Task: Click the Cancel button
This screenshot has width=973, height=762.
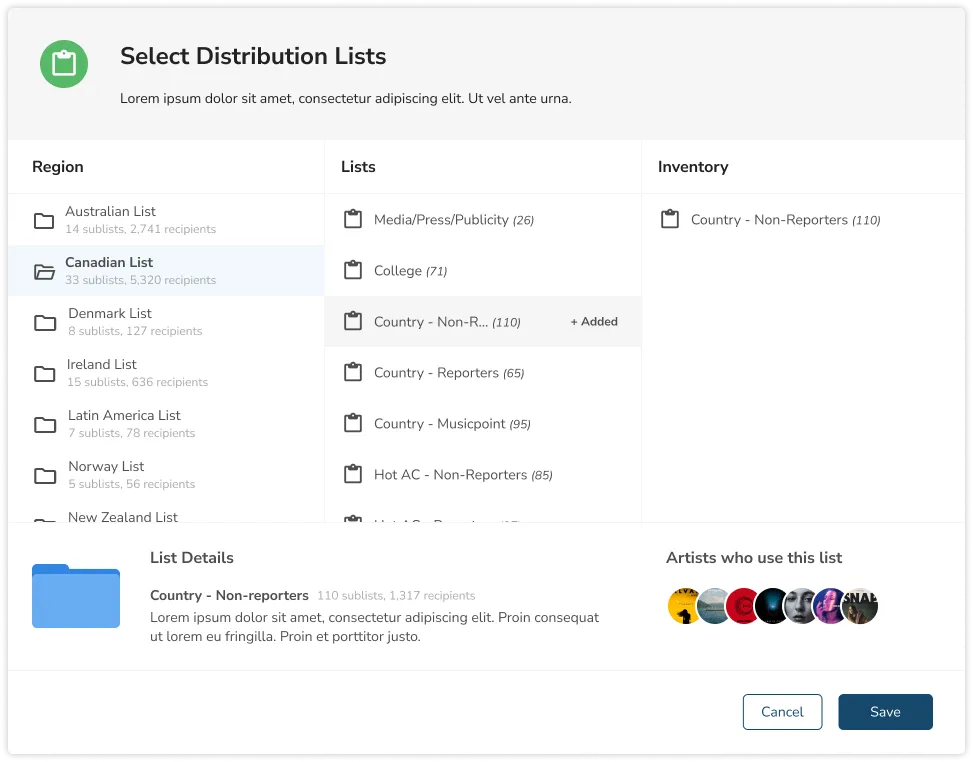Action: (782, 712)
